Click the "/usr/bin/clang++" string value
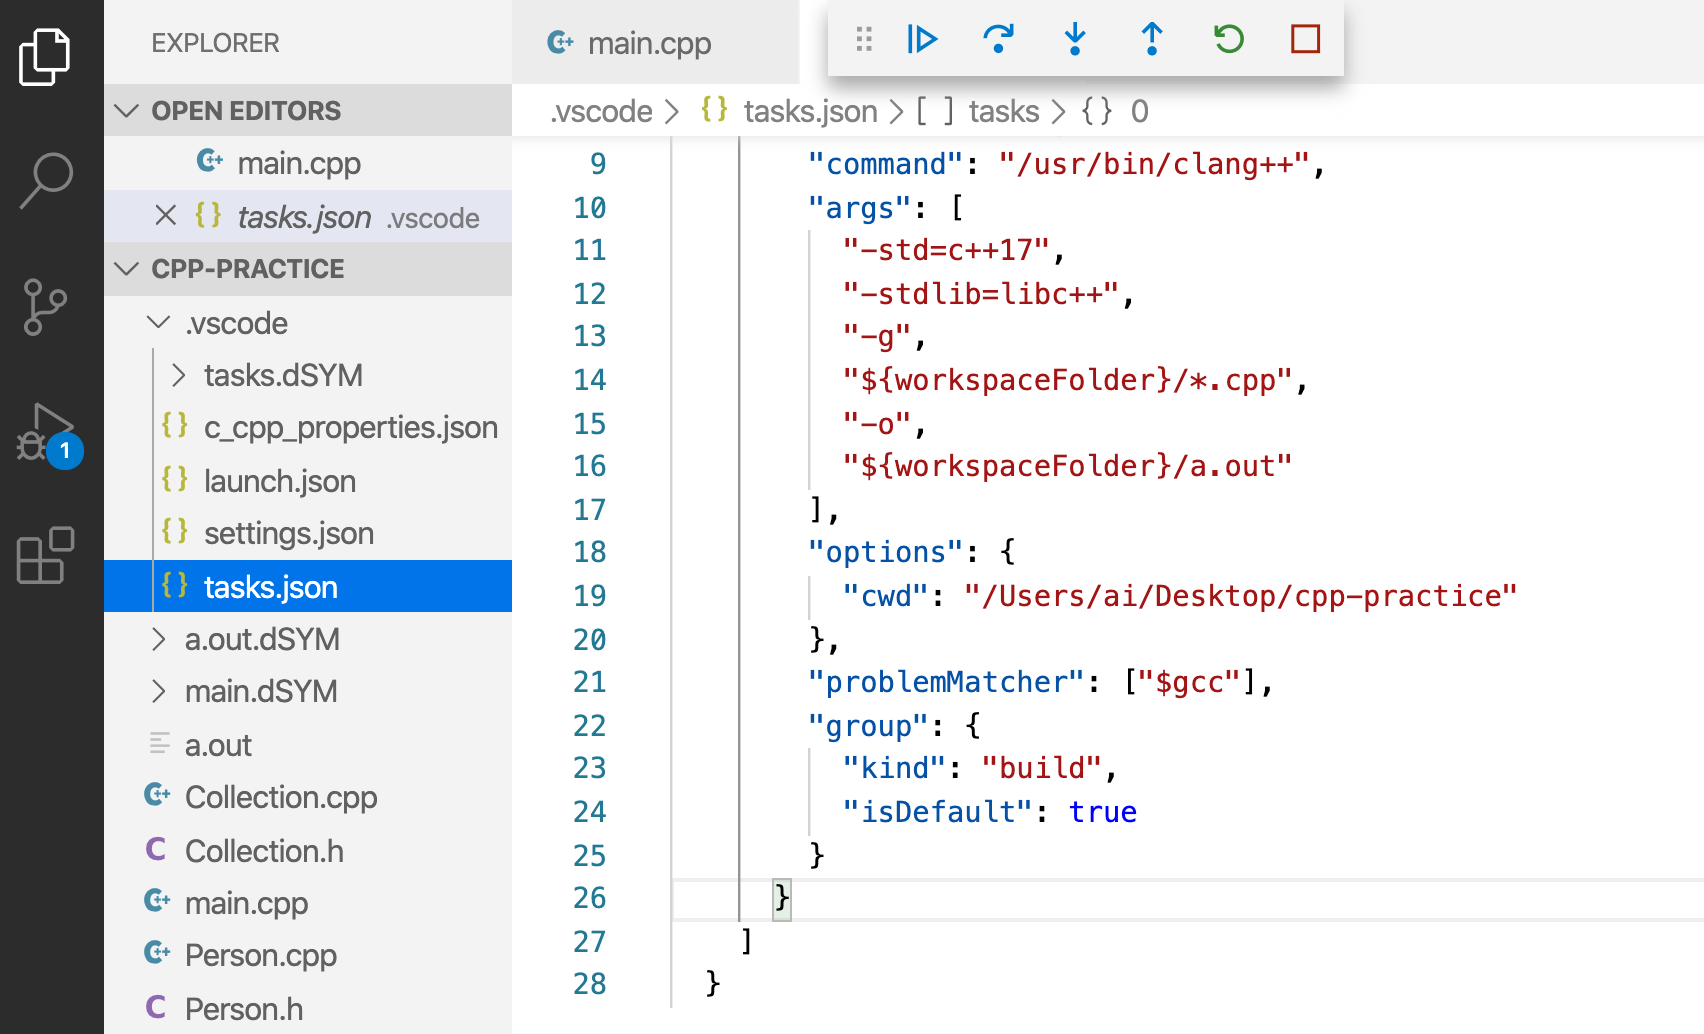The height and width of the screenshot is (1034, 1704). 1154,164
